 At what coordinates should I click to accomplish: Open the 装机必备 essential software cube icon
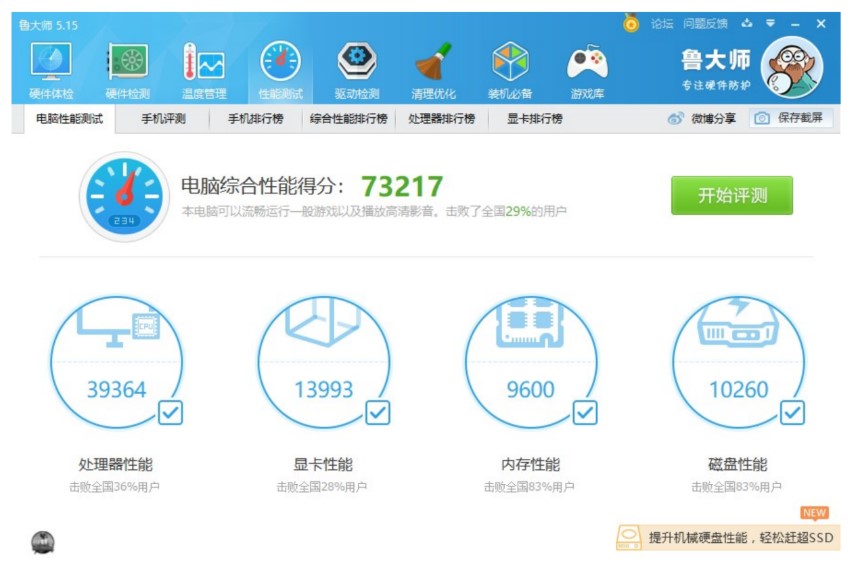pyautogui.click(x=510, y=70)
